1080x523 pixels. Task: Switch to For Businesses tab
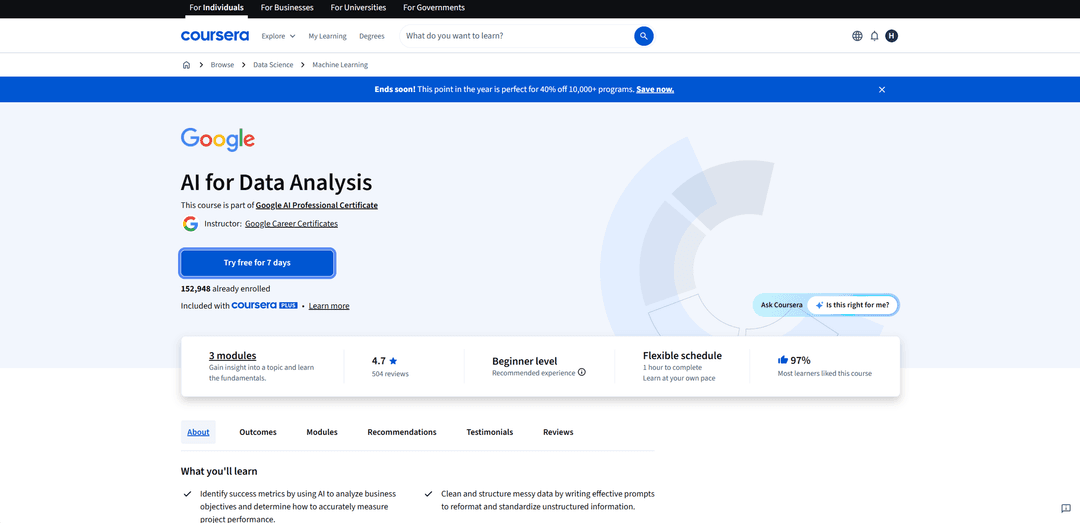(287, 8)
